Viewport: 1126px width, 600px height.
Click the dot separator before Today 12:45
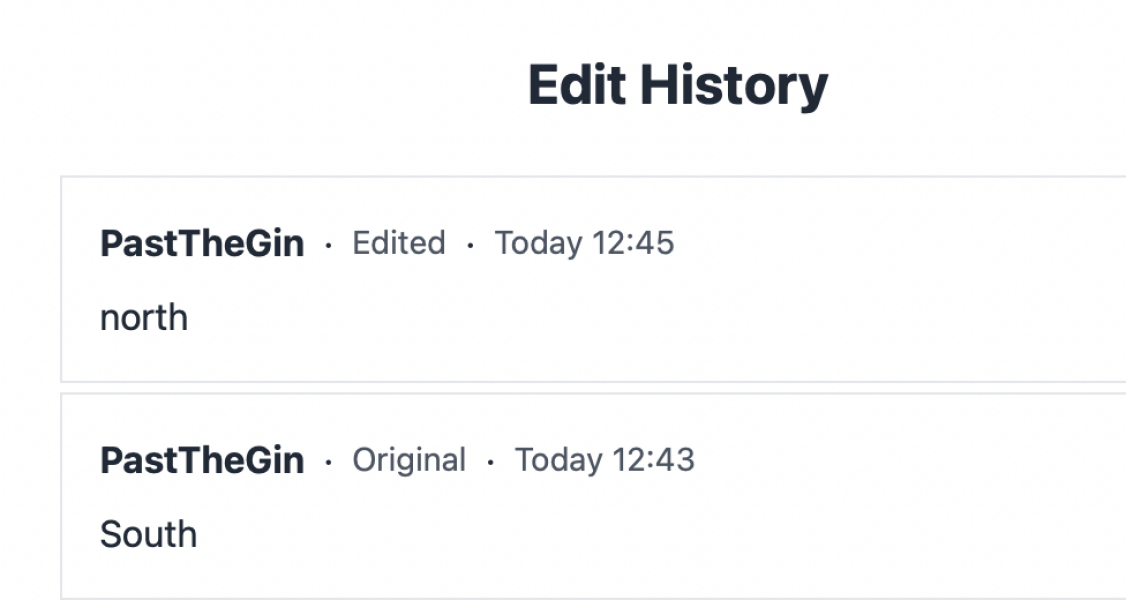tap(470, 245)
